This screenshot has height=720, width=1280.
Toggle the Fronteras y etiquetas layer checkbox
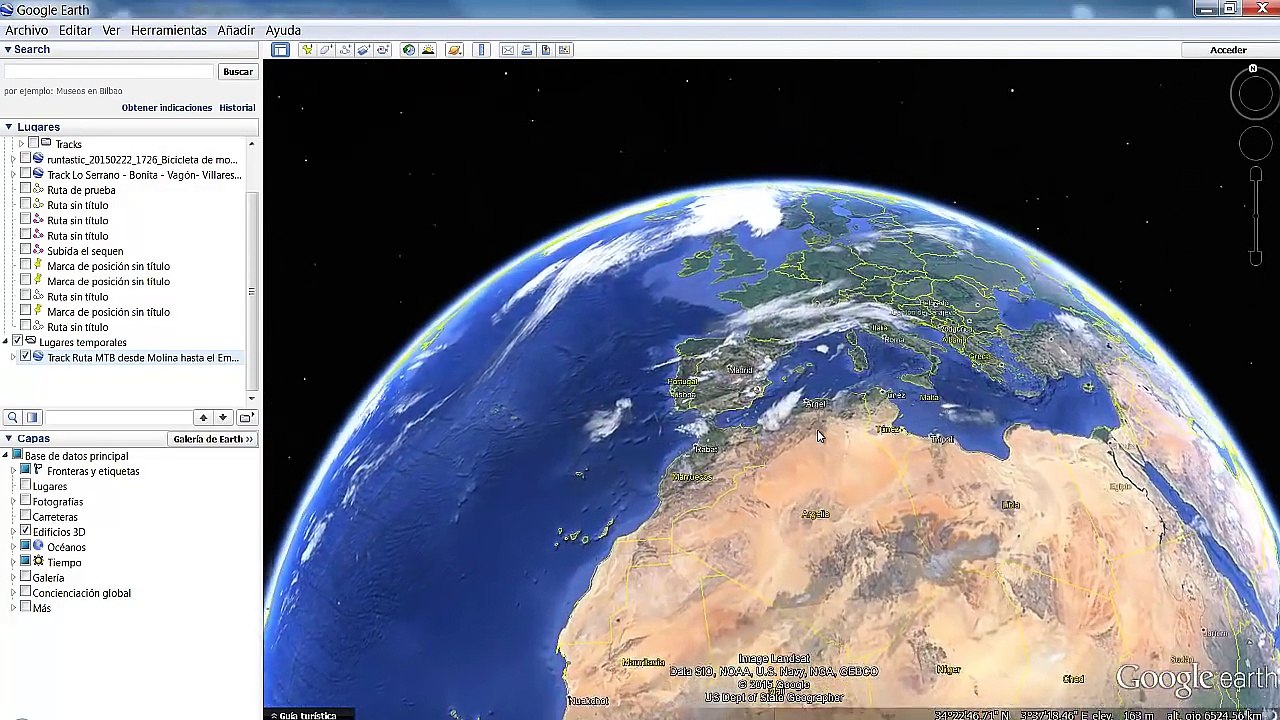(x=26, y=471)
